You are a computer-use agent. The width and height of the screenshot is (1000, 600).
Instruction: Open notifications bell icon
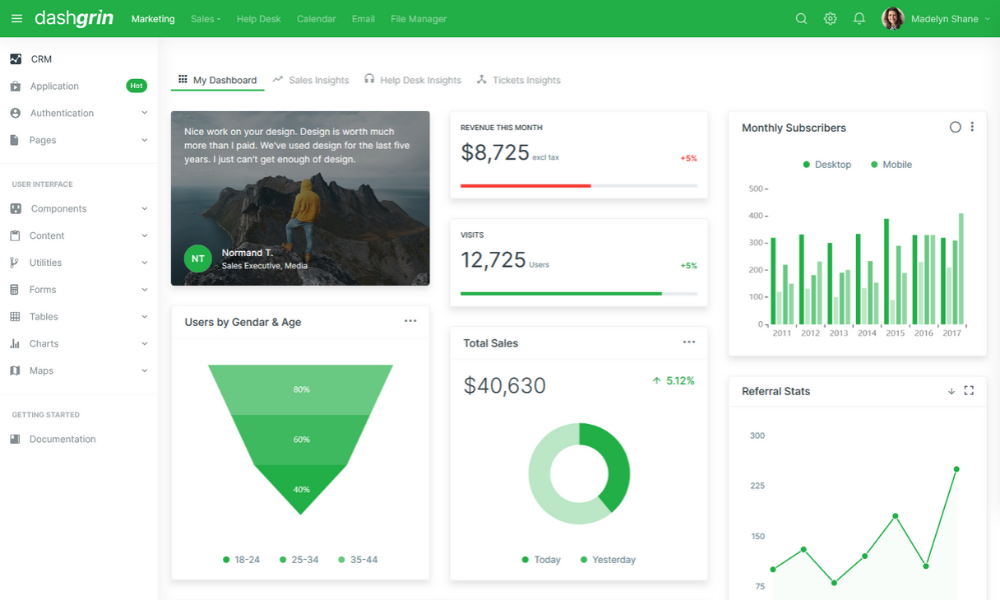coord(859,19)
